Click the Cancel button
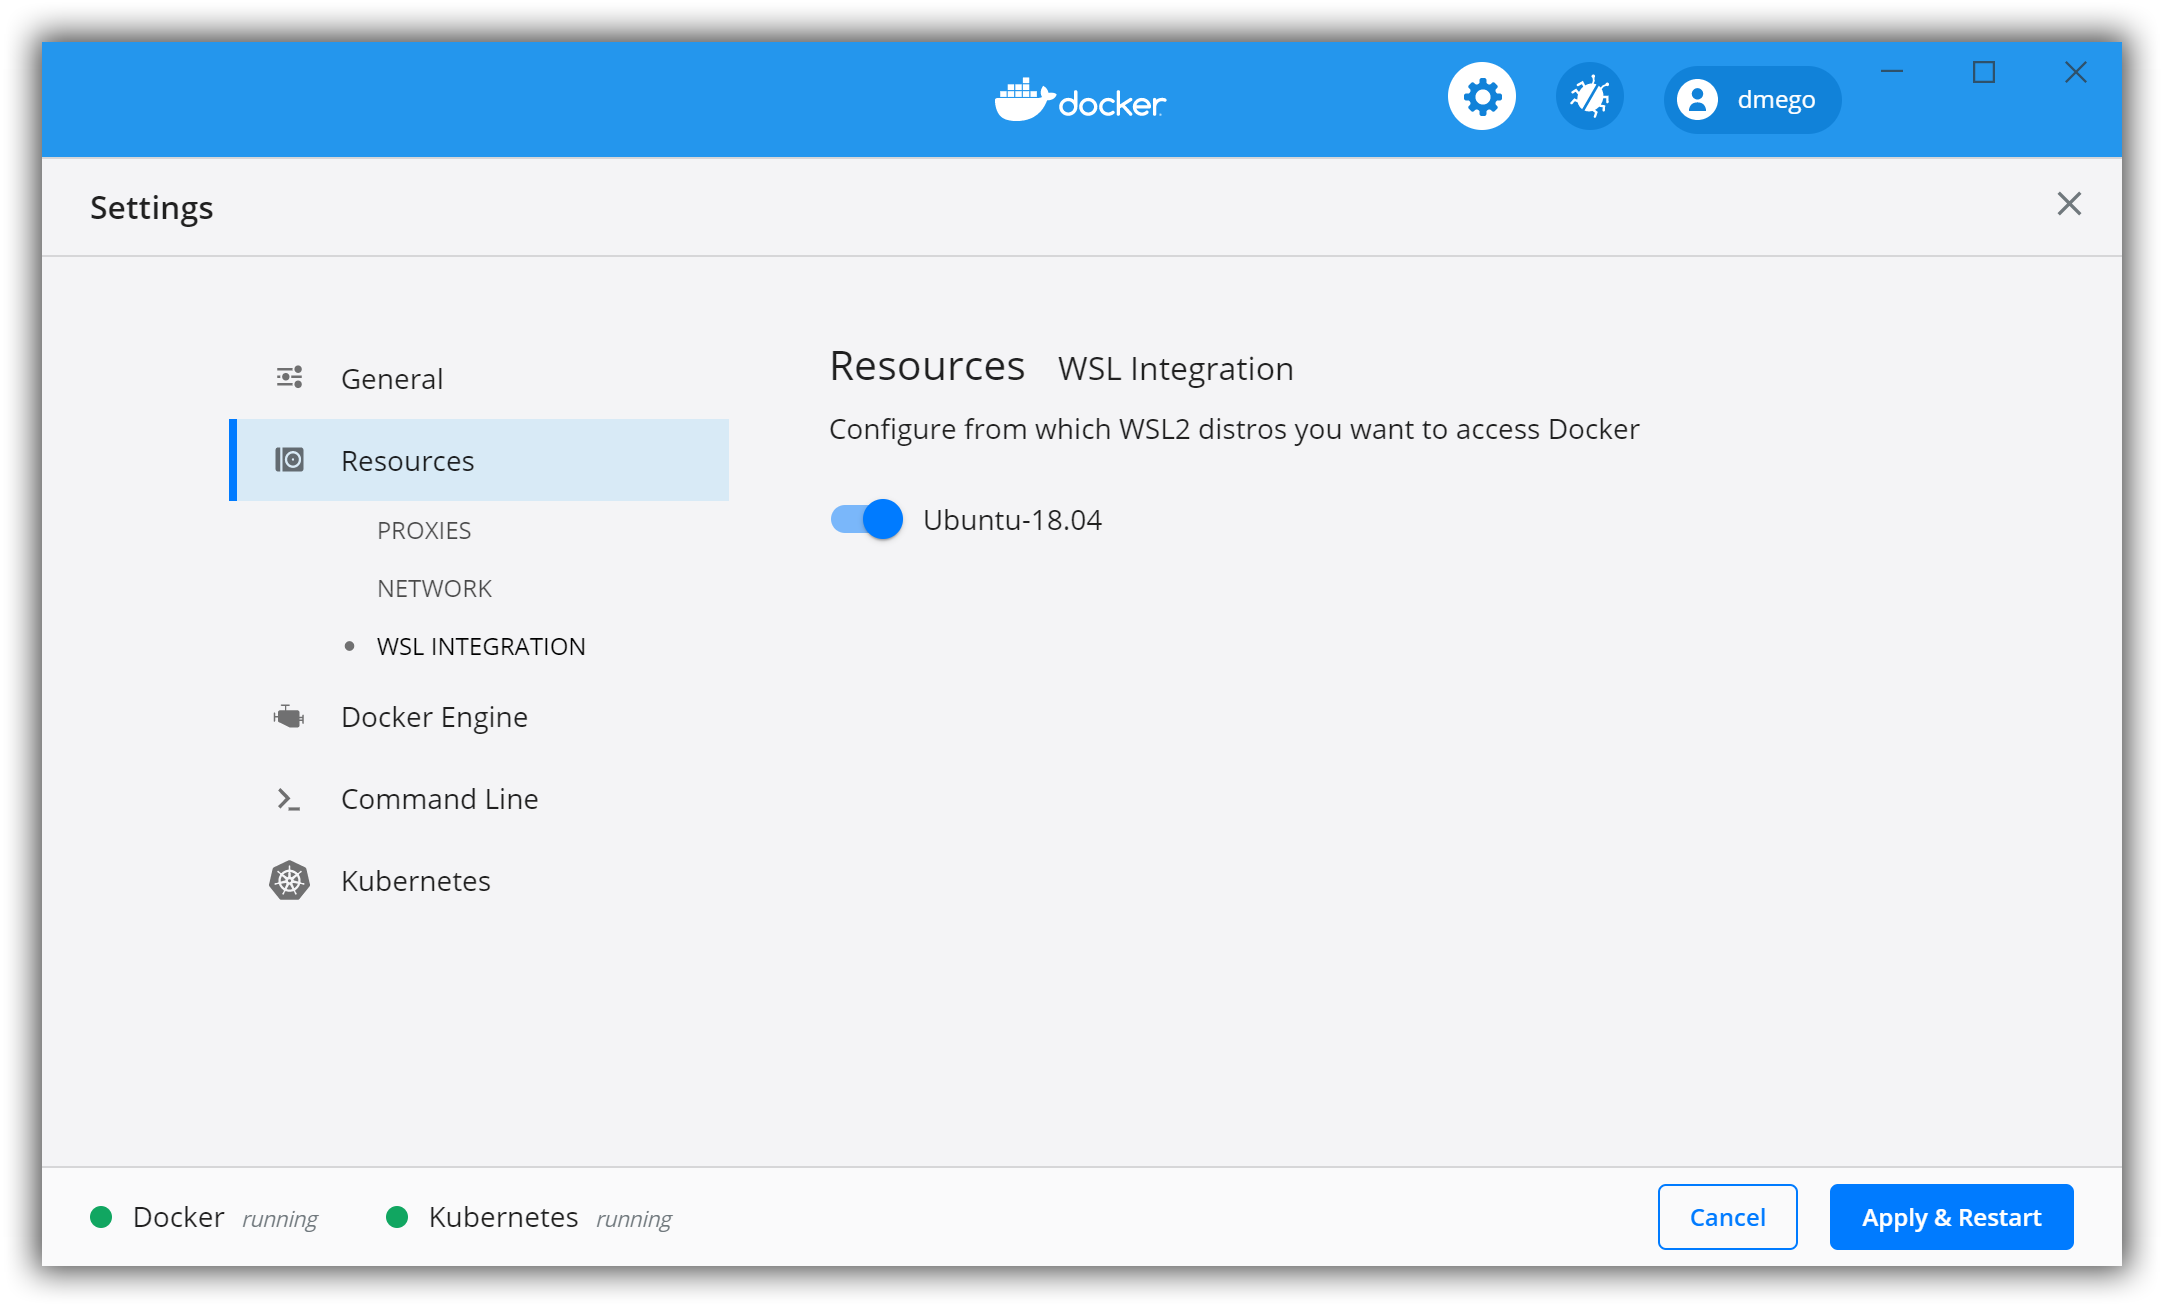This screenshot has width=2164, height=1308. click(1727, 1217)
